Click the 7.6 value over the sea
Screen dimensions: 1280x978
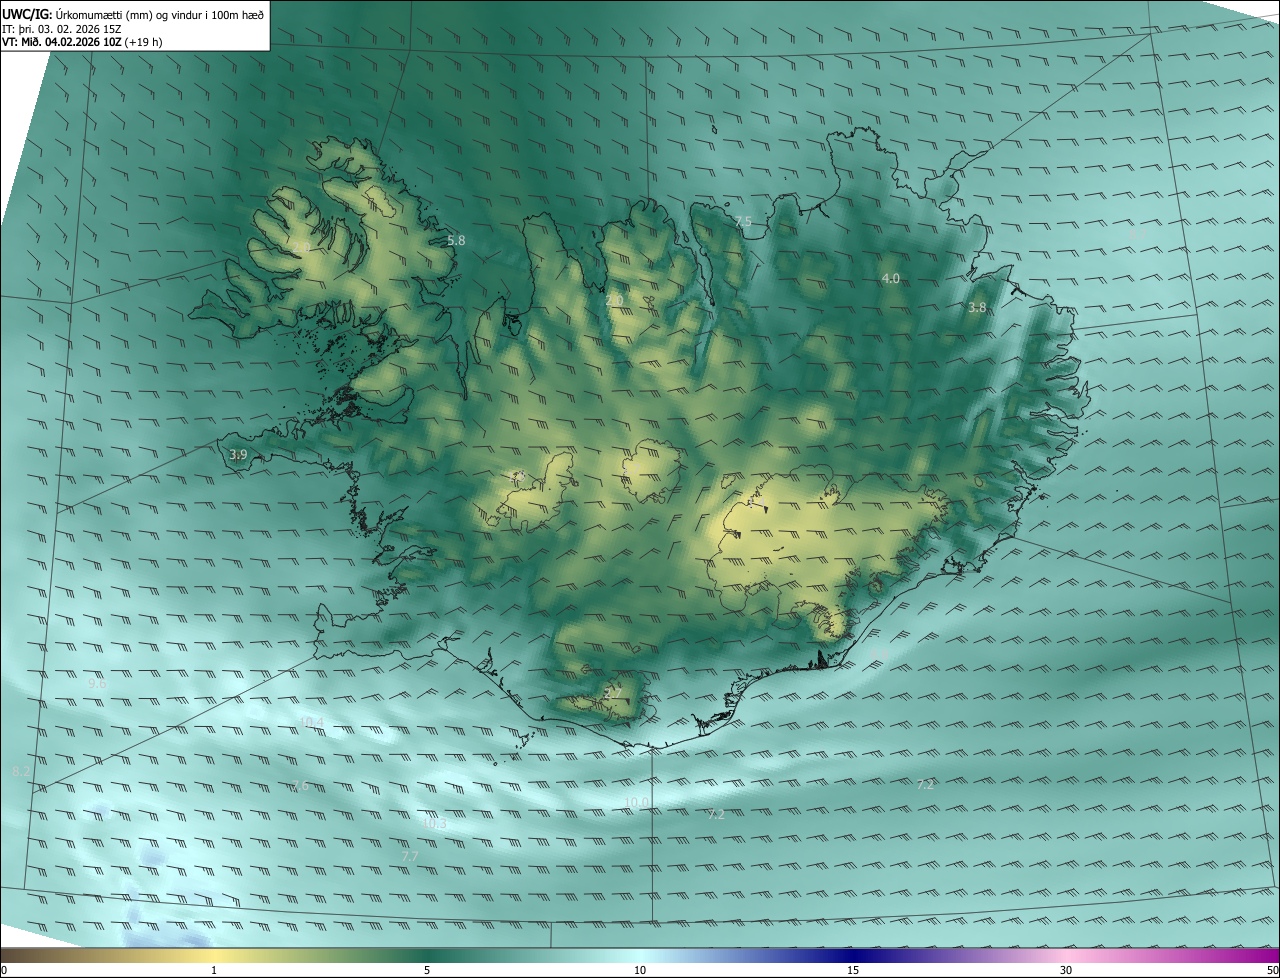pyautogui.click(x=299, y=786)
